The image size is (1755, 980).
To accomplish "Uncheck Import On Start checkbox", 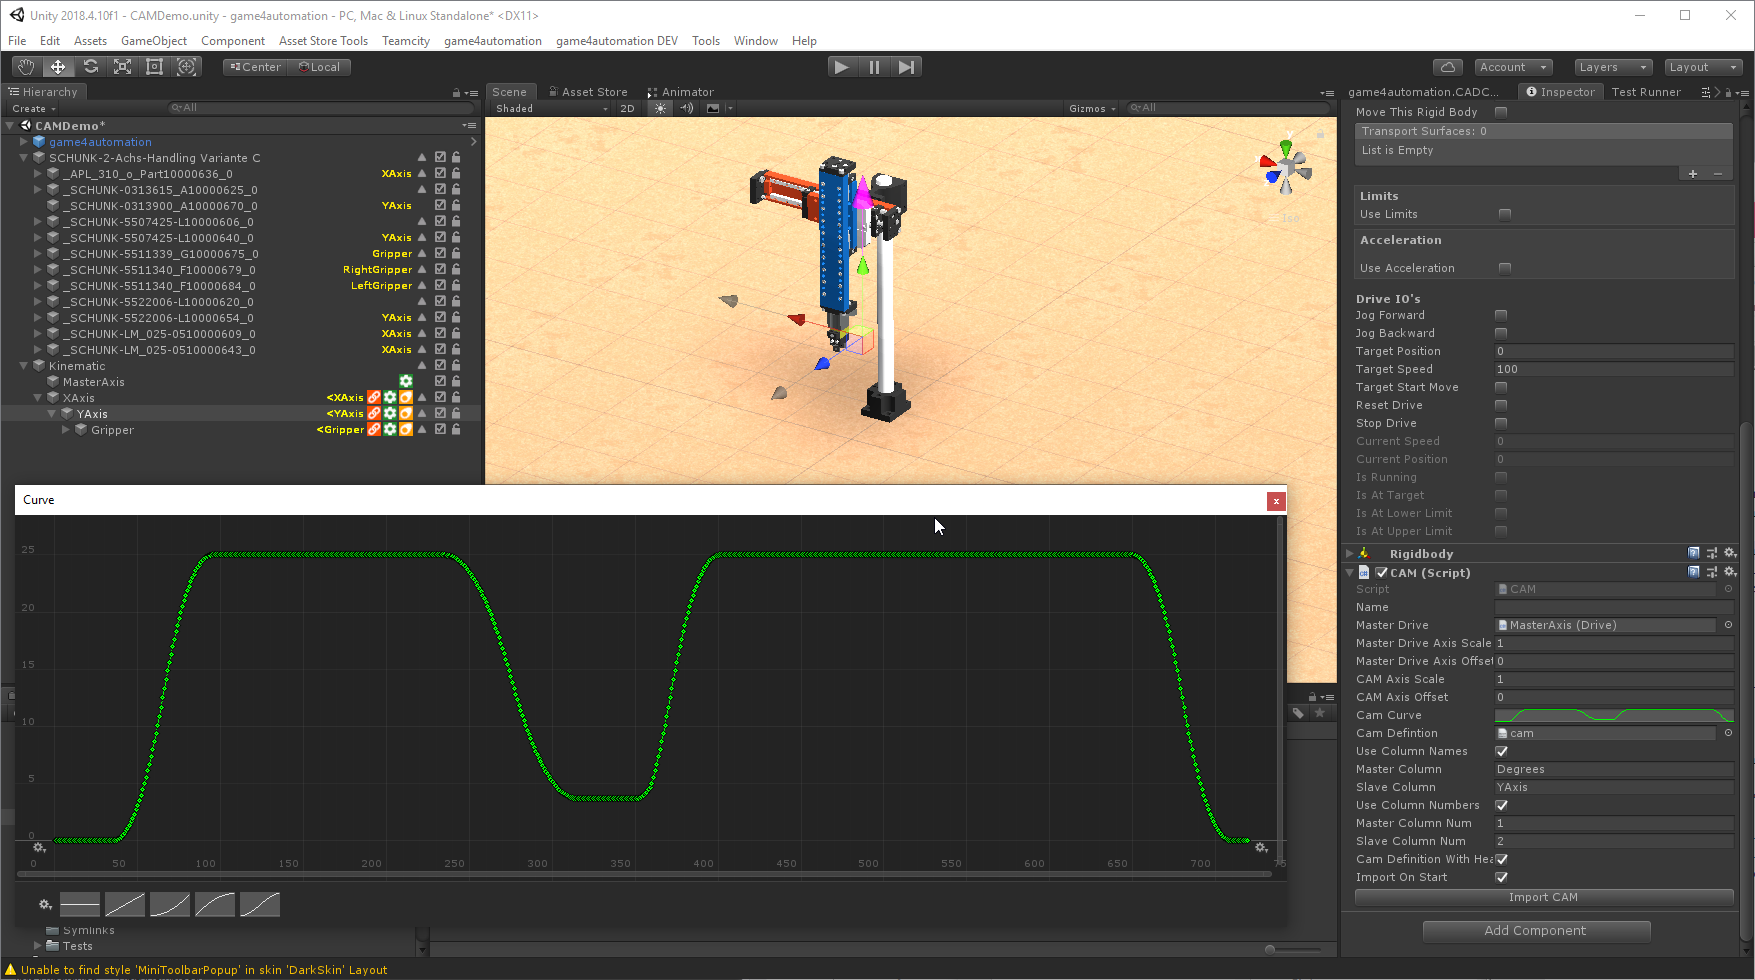I will [1501, 877].
